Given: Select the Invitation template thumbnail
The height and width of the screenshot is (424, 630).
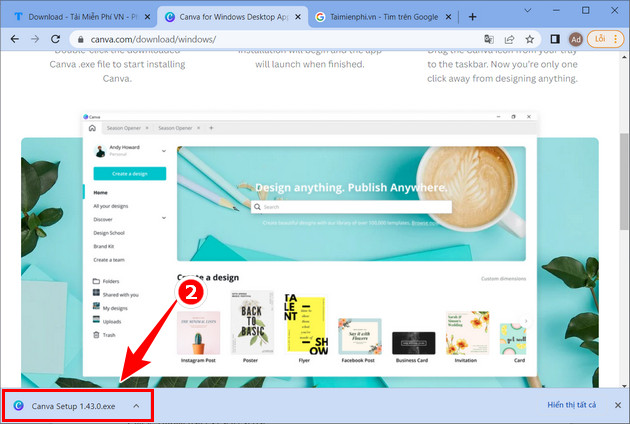Looking at the screenshot, I should [x=467, y=333].
